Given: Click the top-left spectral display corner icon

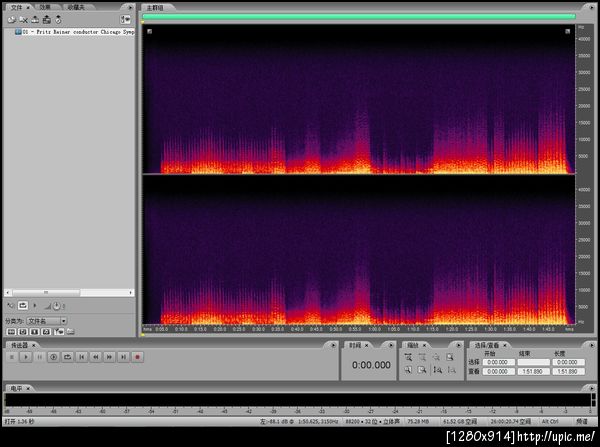Looking at the screenshot, I should pyautogui.click(x=149, y=31).
